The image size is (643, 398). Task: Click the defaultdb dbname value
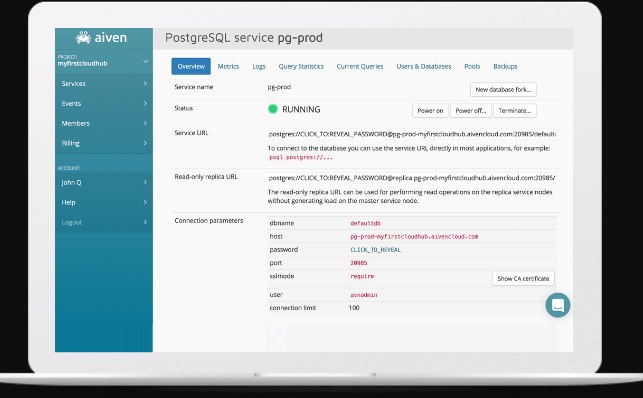(x=365, y=223)
